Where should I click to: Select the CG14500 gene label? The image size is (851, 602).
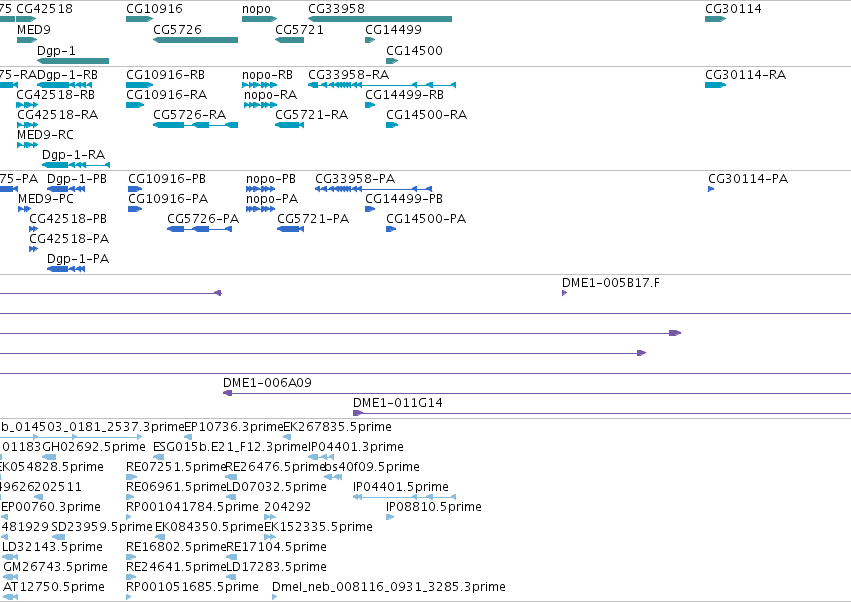[x=414, y=50]
